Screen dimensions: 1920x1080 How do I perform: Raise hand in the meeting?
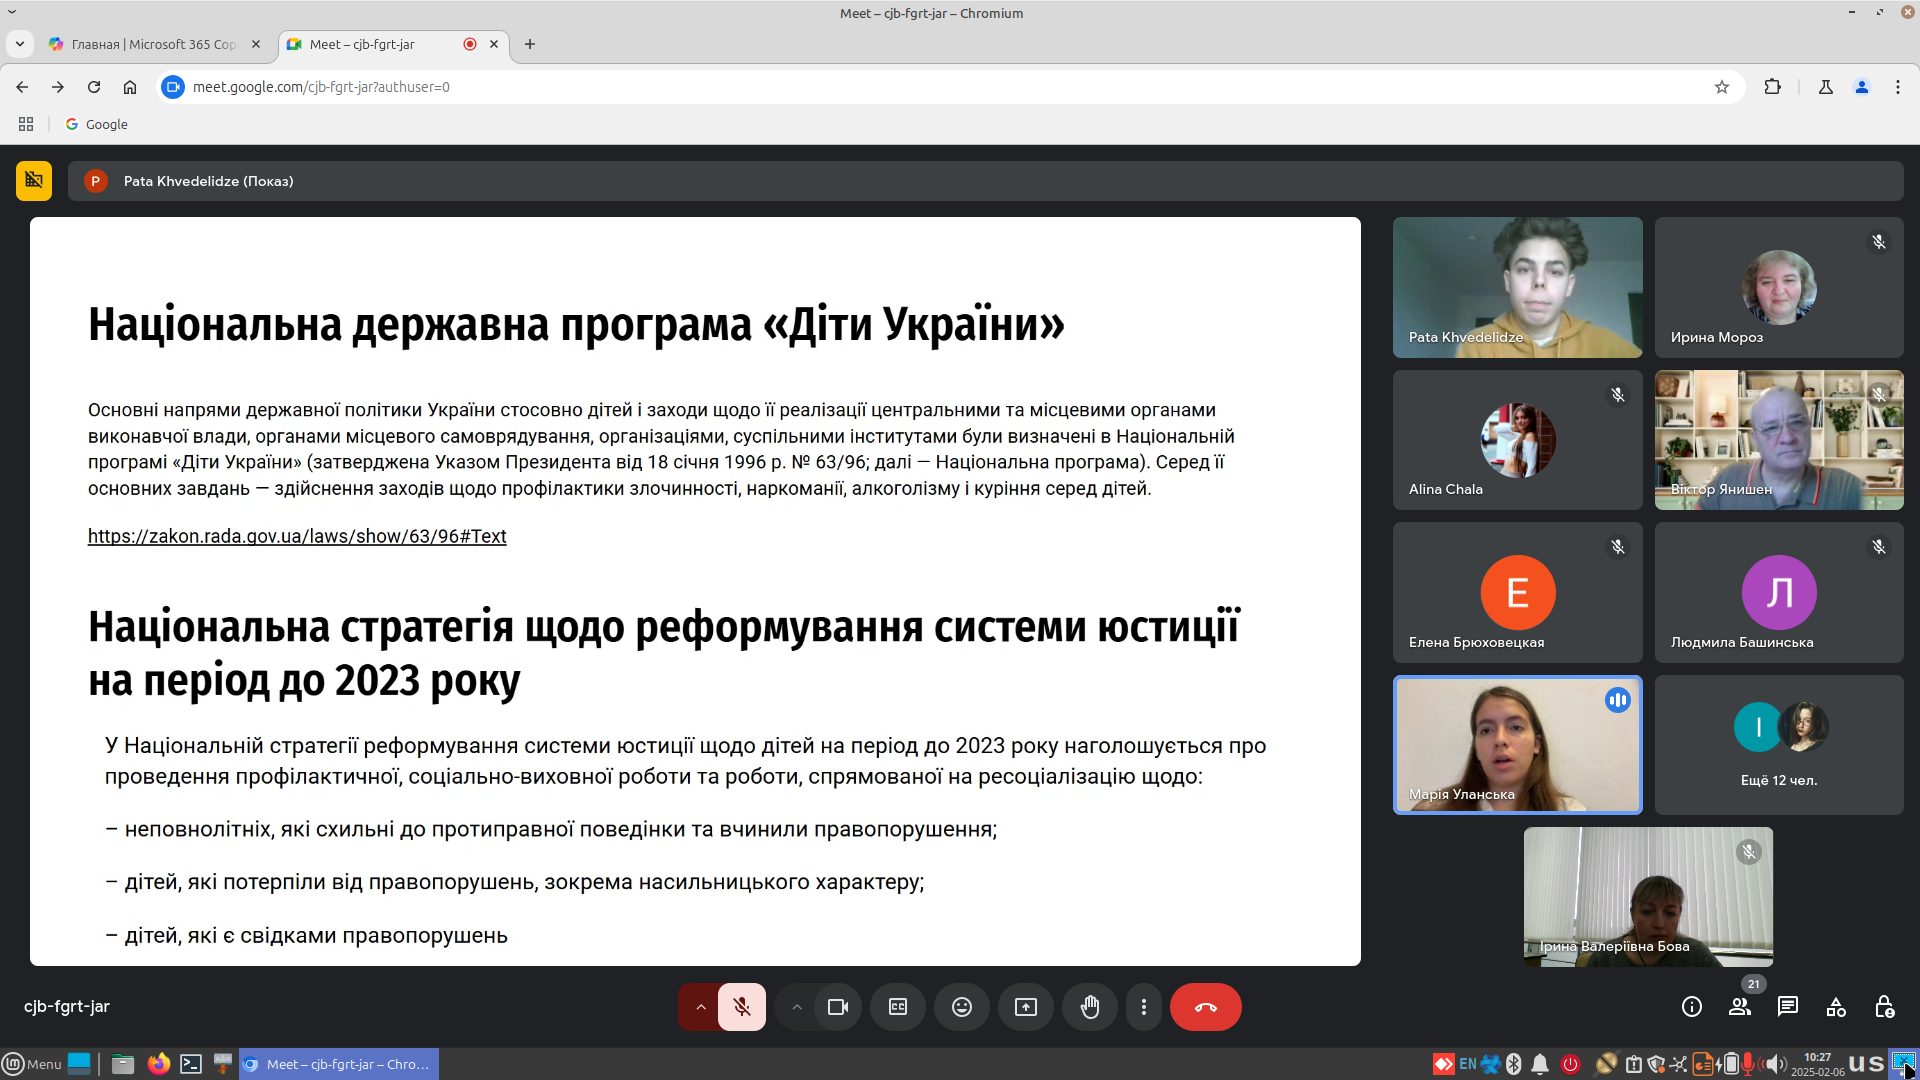tap(1089, 1007)
